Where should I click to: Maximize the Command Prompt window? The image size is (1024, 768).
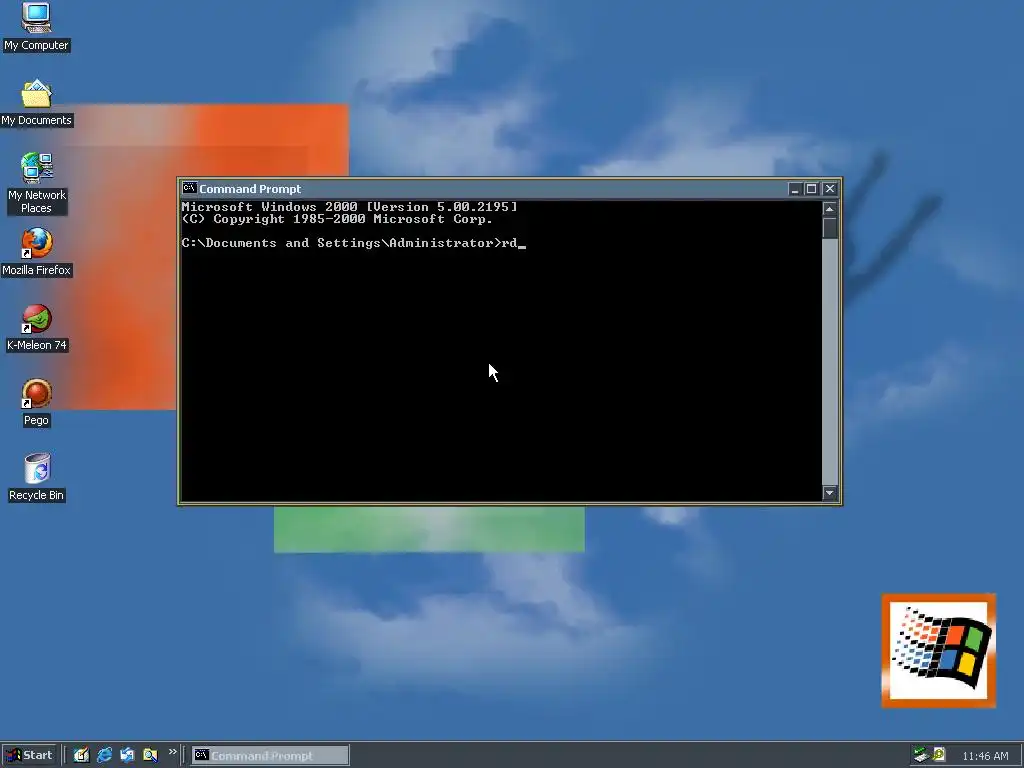coord(811,189)
